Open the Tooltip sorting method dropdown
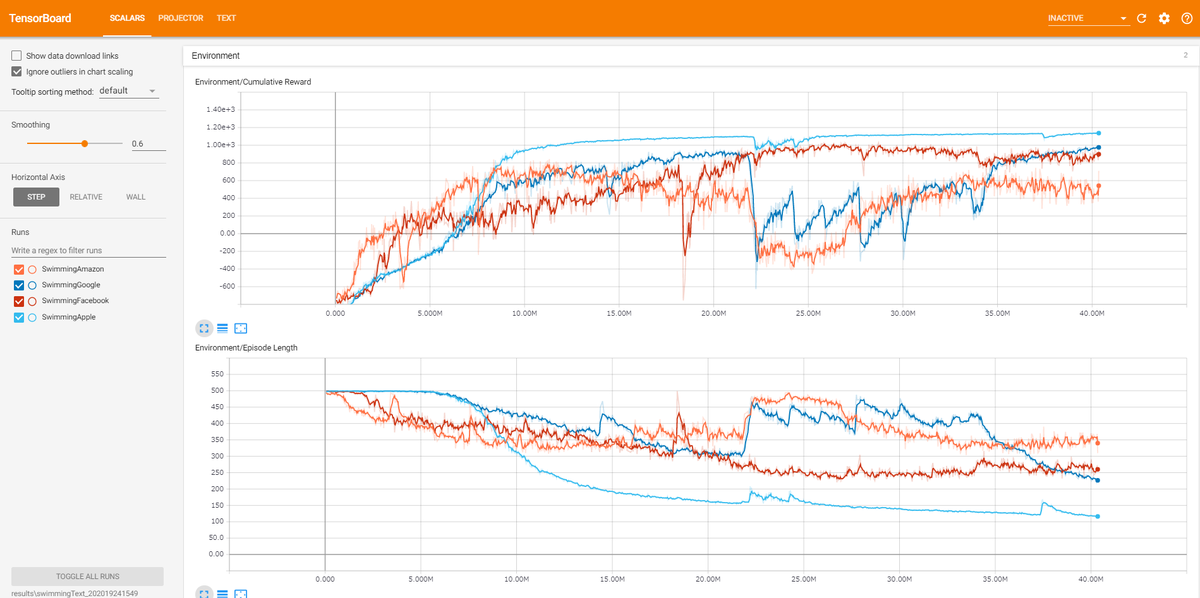Image resolution: width=1200 pixels, height=598 pixels. 128,91
